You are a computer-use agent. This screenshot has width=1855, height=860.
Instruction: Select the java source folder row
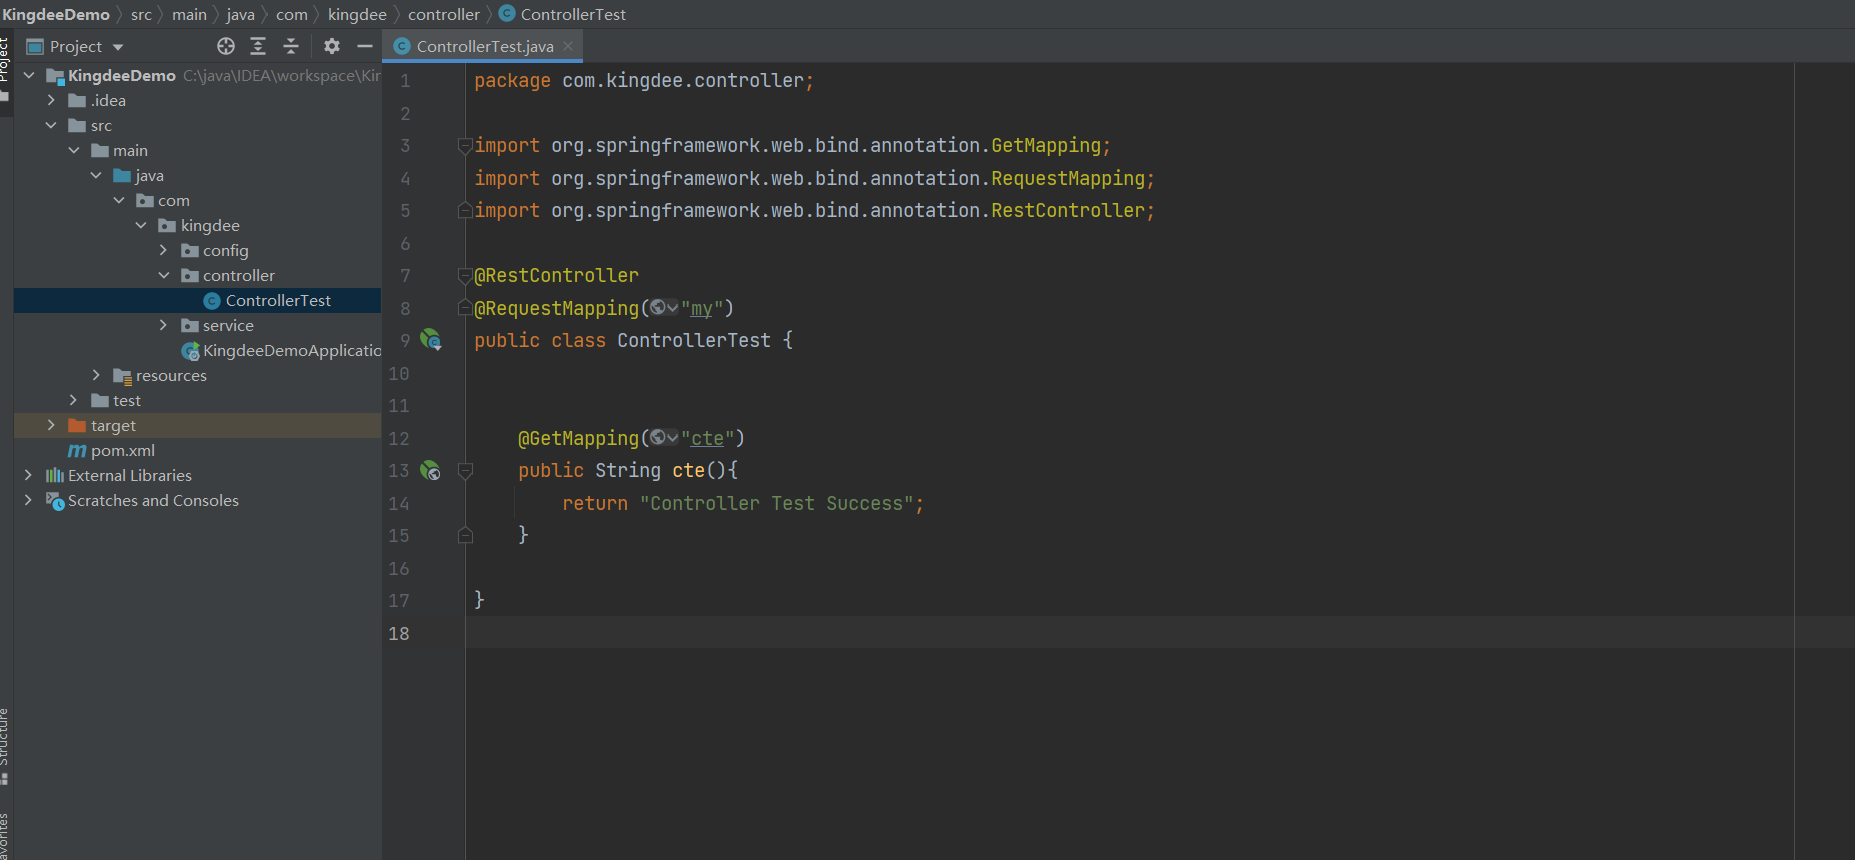tap(197, 176)
